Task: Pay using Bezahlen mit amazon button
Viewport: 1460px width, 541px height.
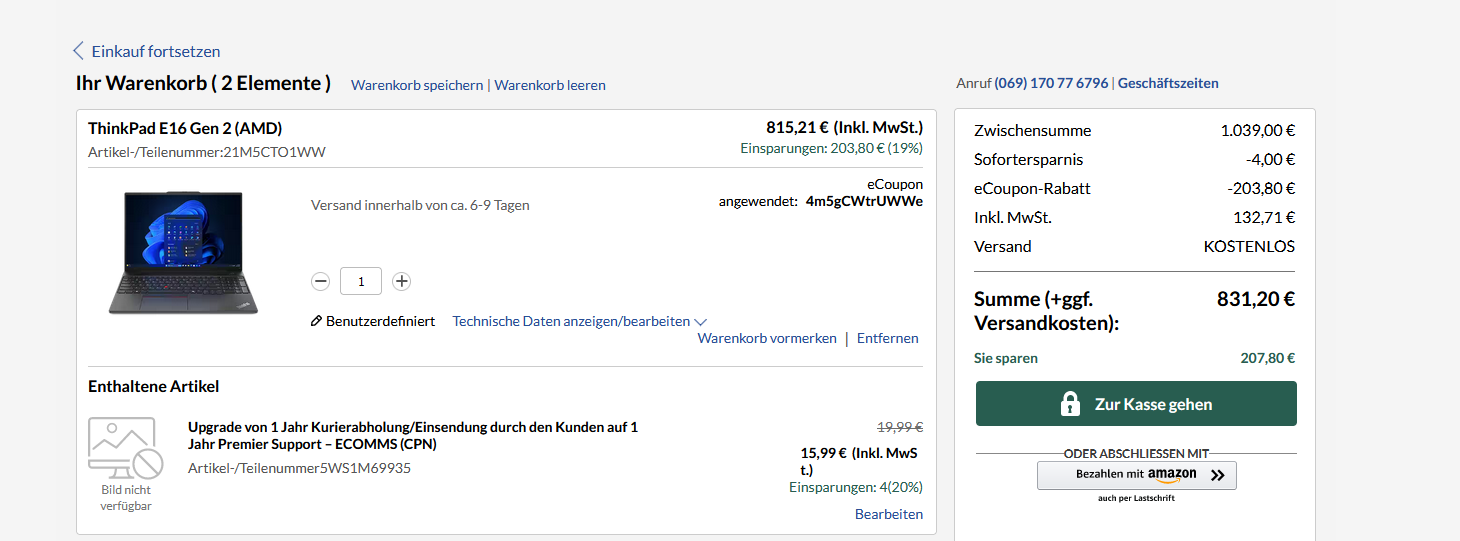Action: [x=1137, y=475]
